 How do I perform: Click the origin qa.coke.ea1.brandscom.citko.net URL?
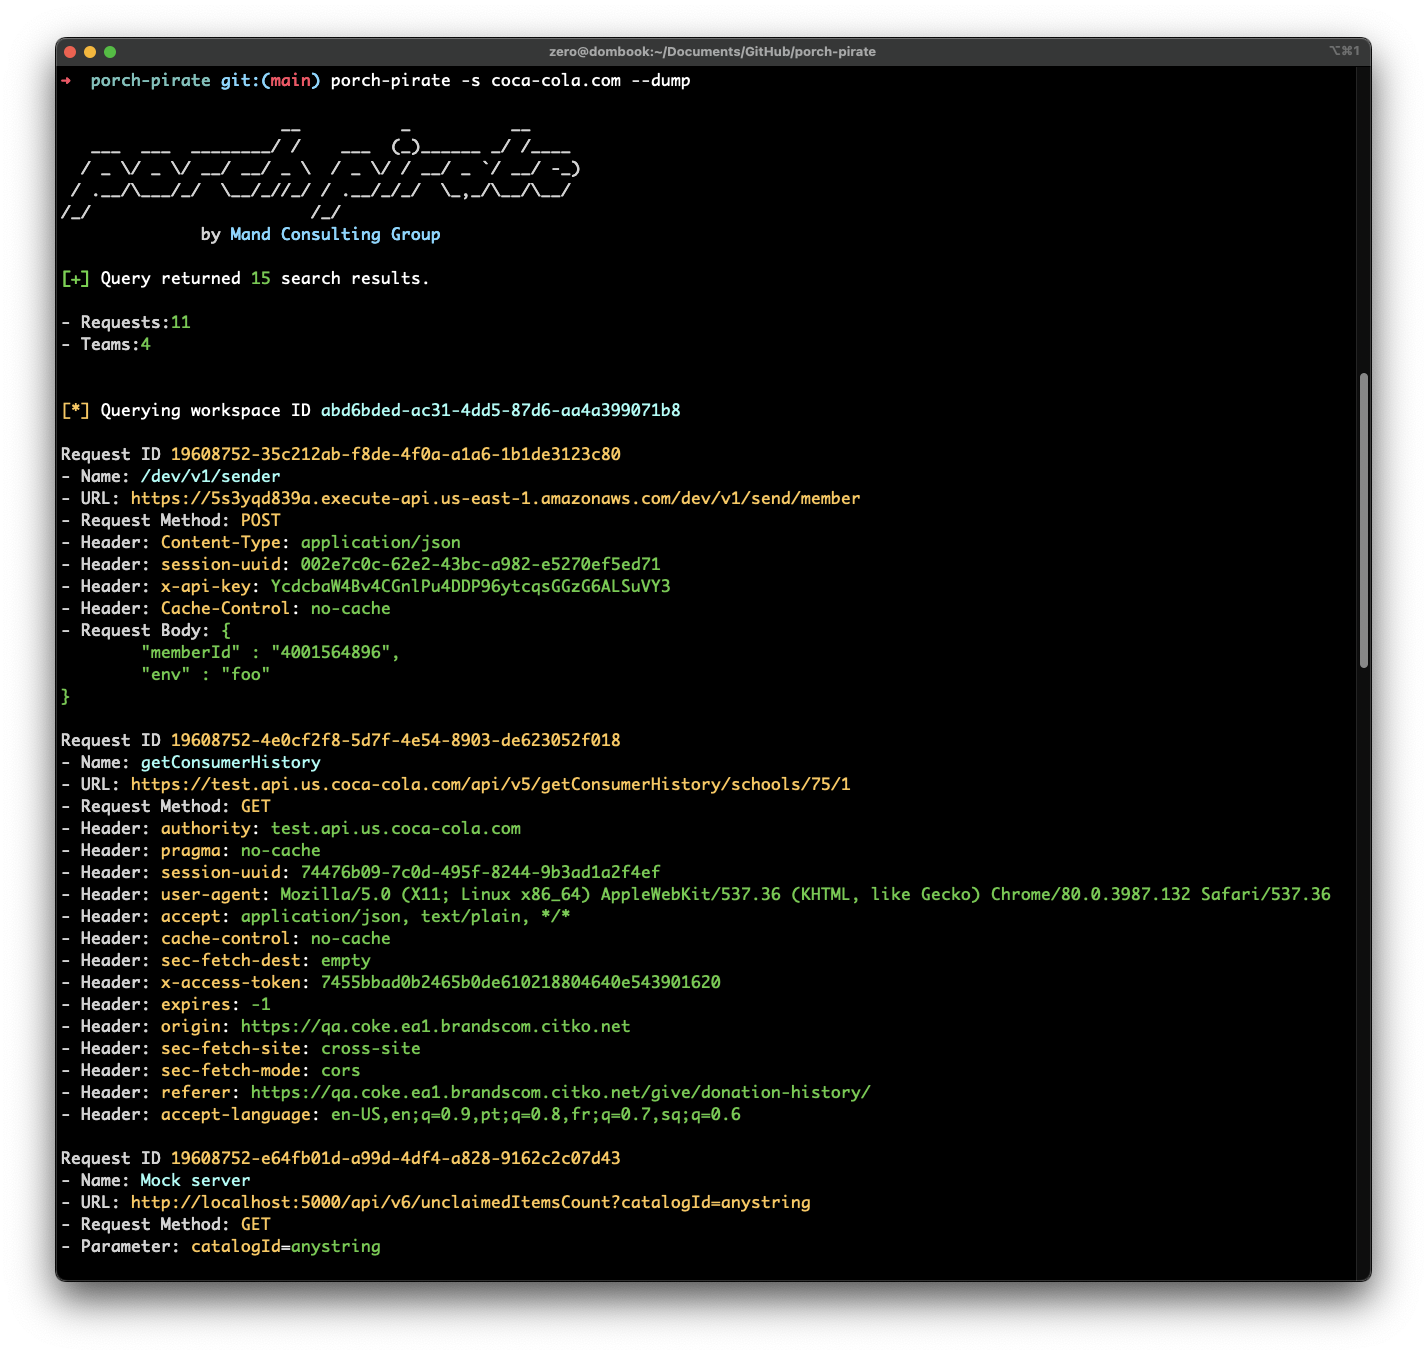435,1026
